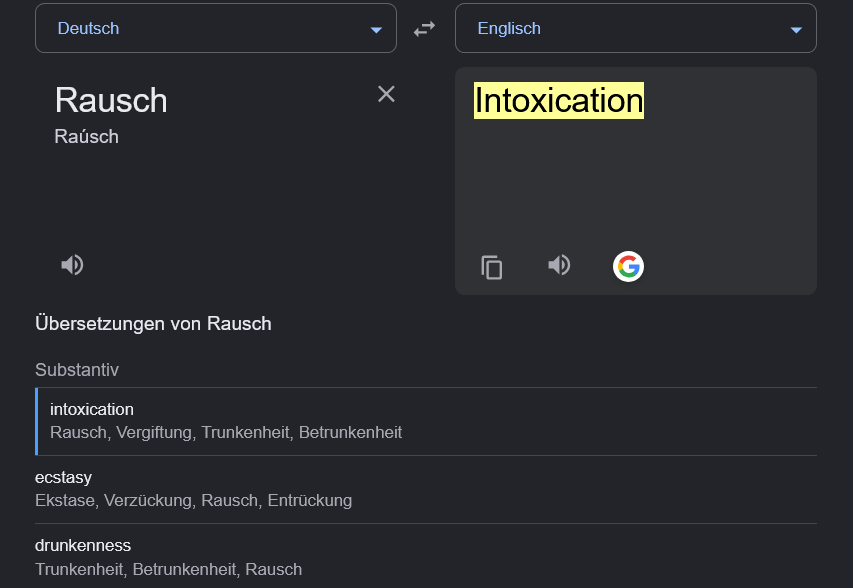Click synonyms Rausch, Vergiftung, Trunkenheit, Betrunkenheit
Image resolution: width=853 pixels, height=588 pixels.
[x=226, y=432]
